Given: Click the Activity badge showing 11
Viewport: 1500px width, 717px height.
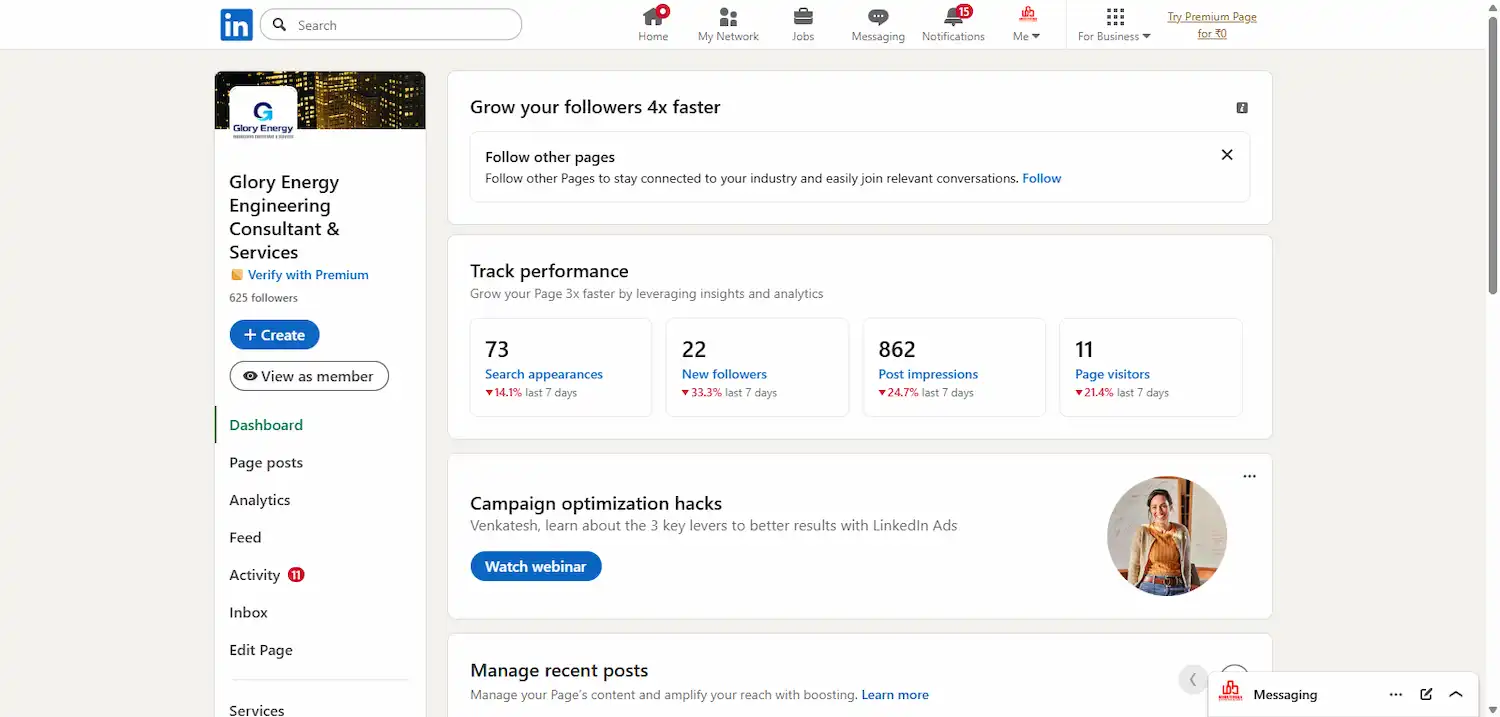Looking at the screenshot, I should coord(296,575).
